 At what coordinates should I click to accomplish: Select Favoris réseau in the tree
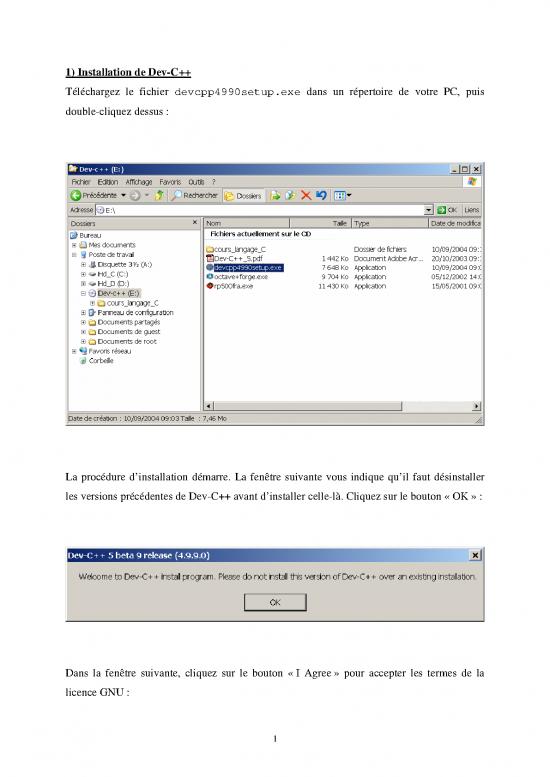[x=110, y=351]
